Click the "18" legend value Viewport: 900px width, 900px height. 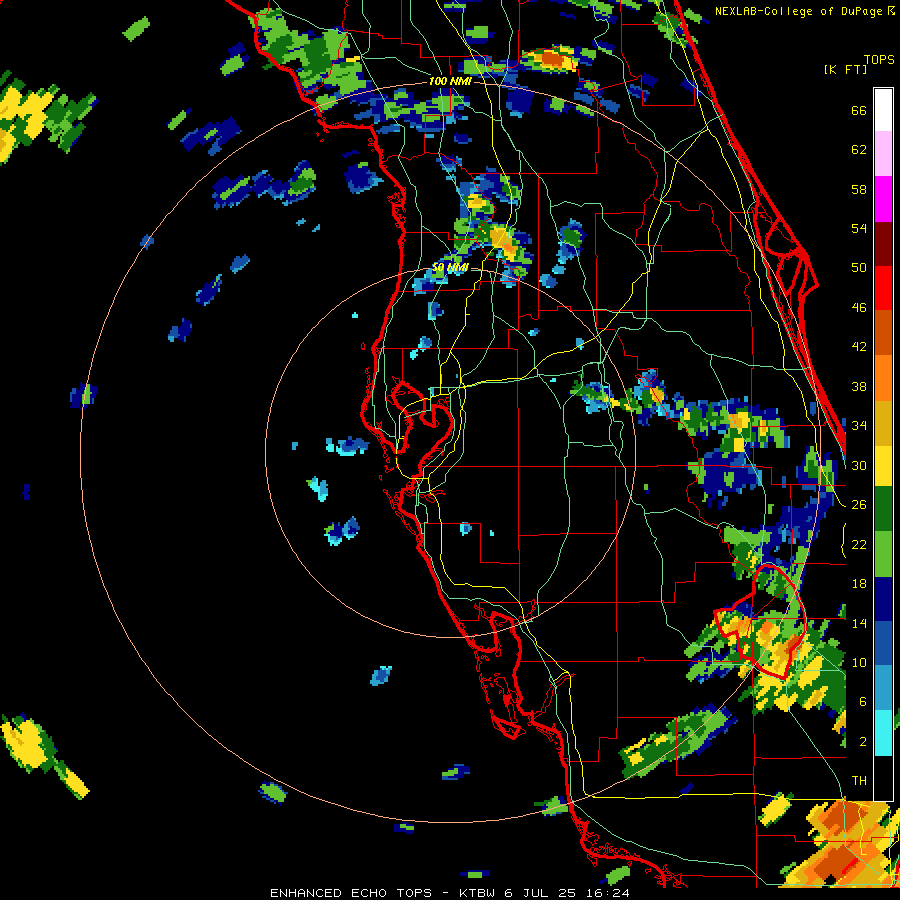pos(859,584)
